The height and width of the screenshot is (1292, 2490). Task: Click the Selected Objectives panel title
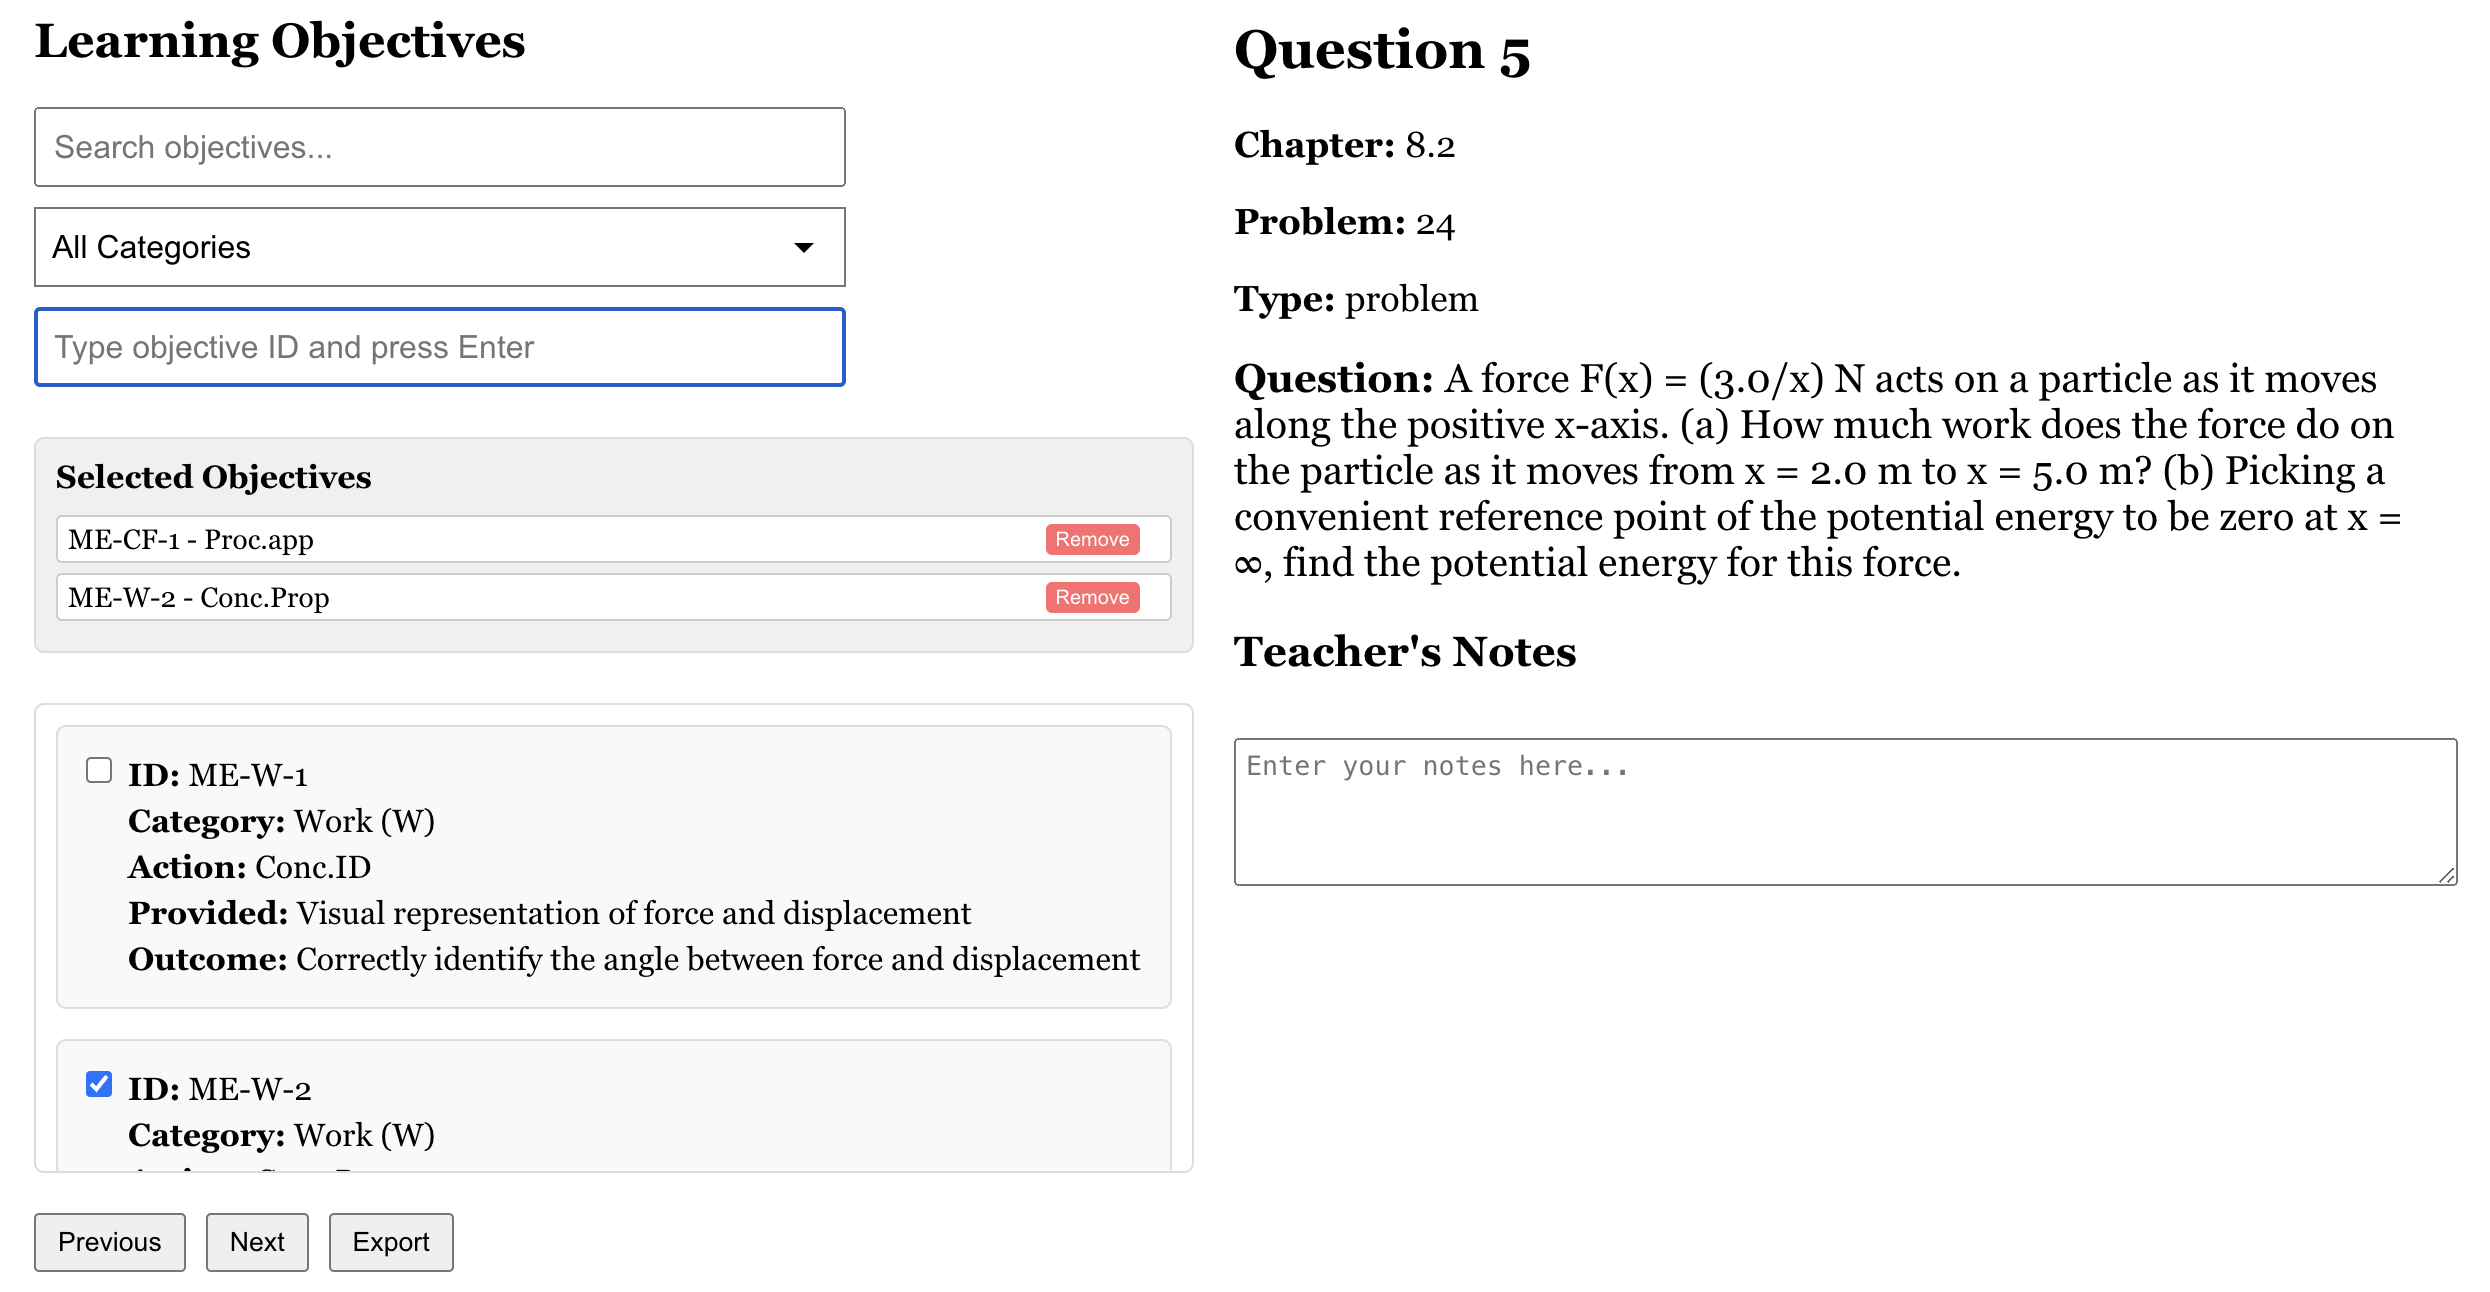click(x=214, y=477)
